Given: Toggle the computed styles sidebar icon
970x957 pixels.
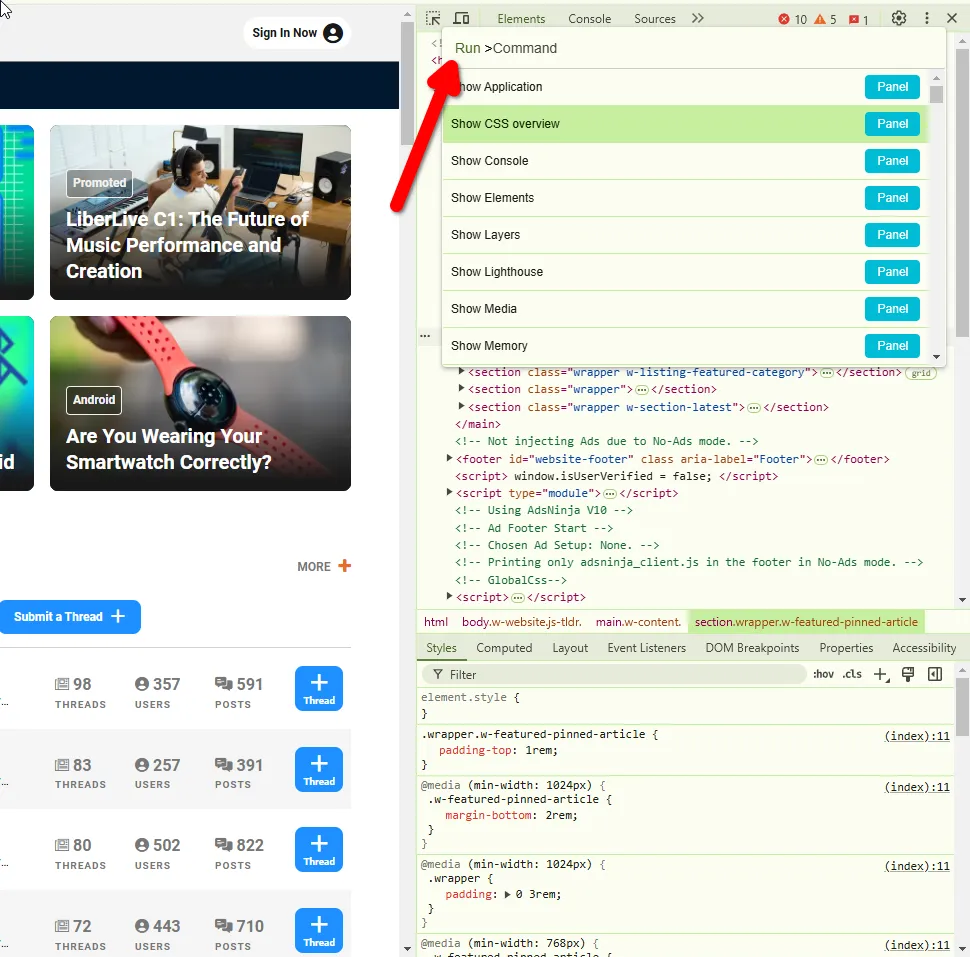Looking at the screenshot, I should click(935, 675).
